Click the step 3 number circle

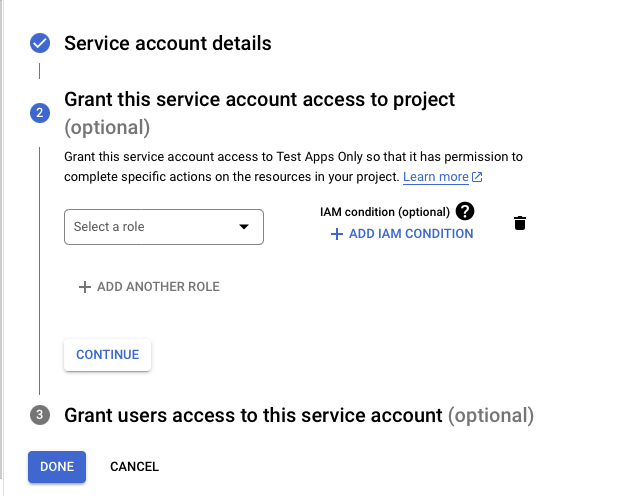(40, 415)
